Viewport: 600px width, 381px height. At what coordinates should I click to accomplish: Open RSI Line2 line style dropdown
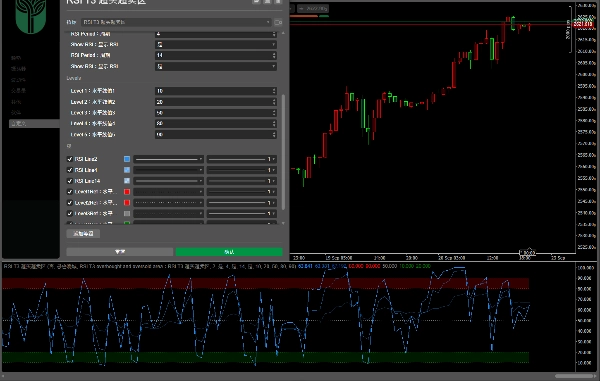[x=168, y=159]
